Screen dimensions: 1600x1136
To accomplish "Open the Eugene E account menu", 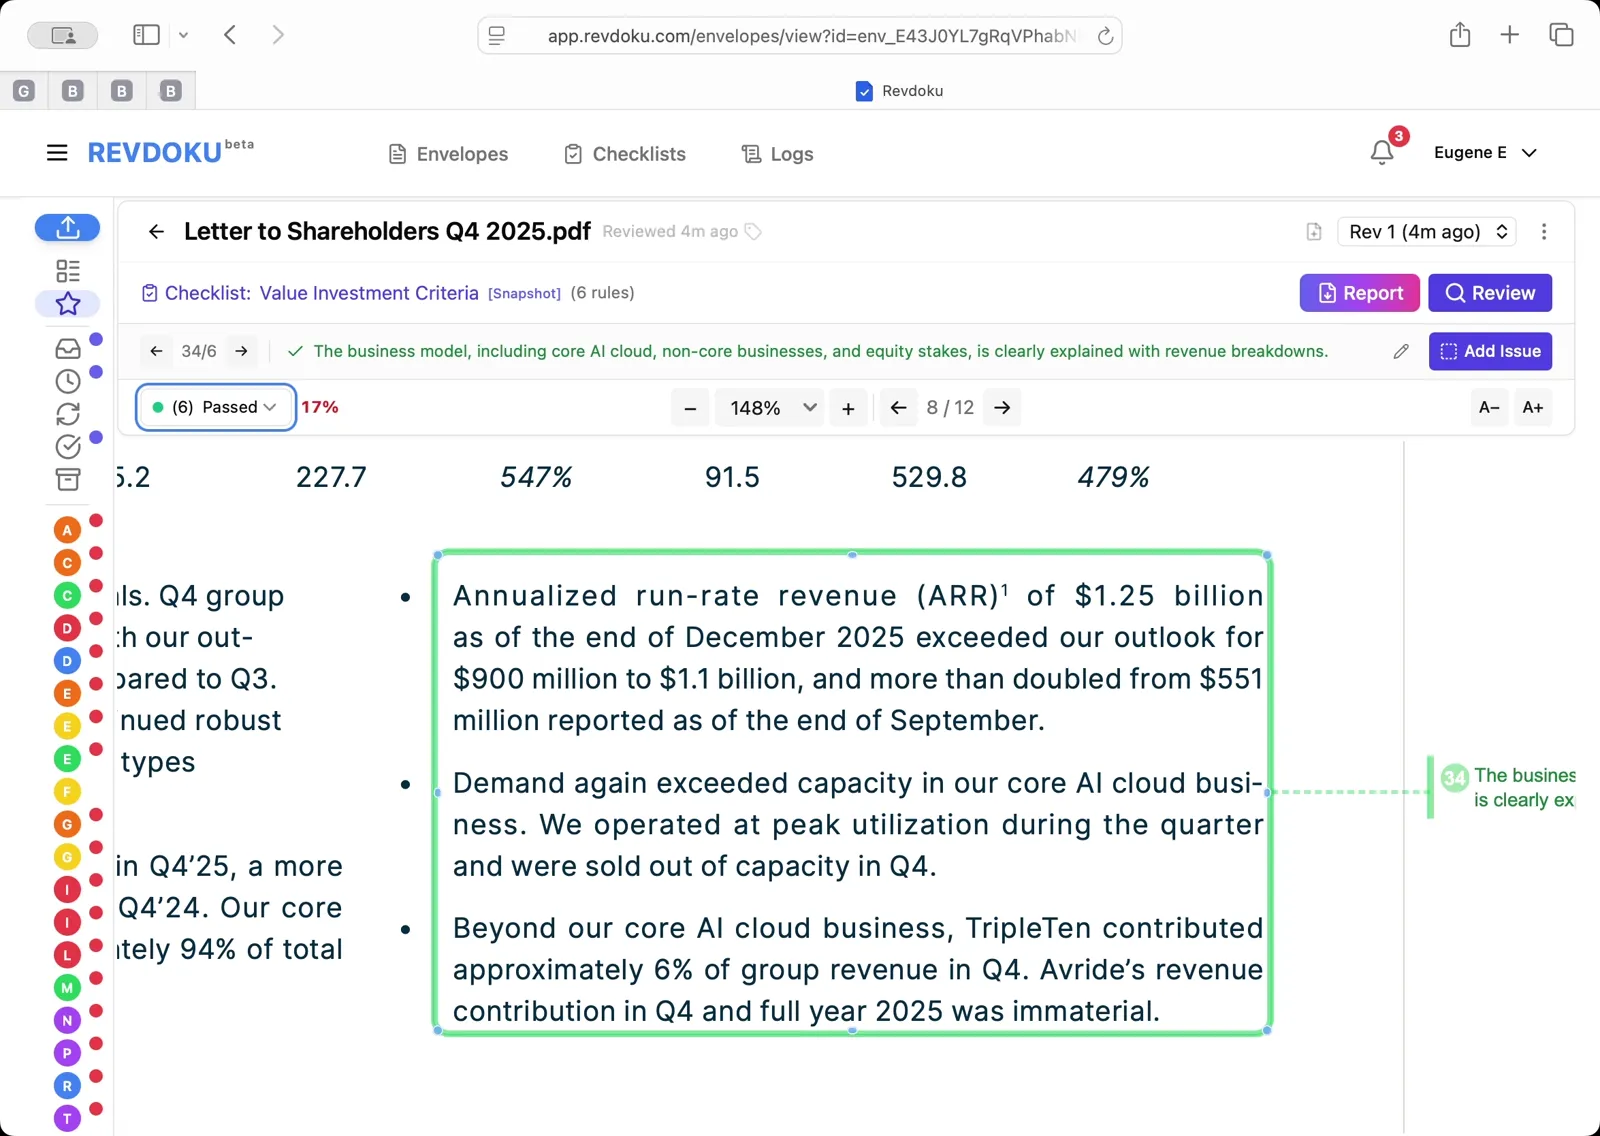I will pos(1486,152).
